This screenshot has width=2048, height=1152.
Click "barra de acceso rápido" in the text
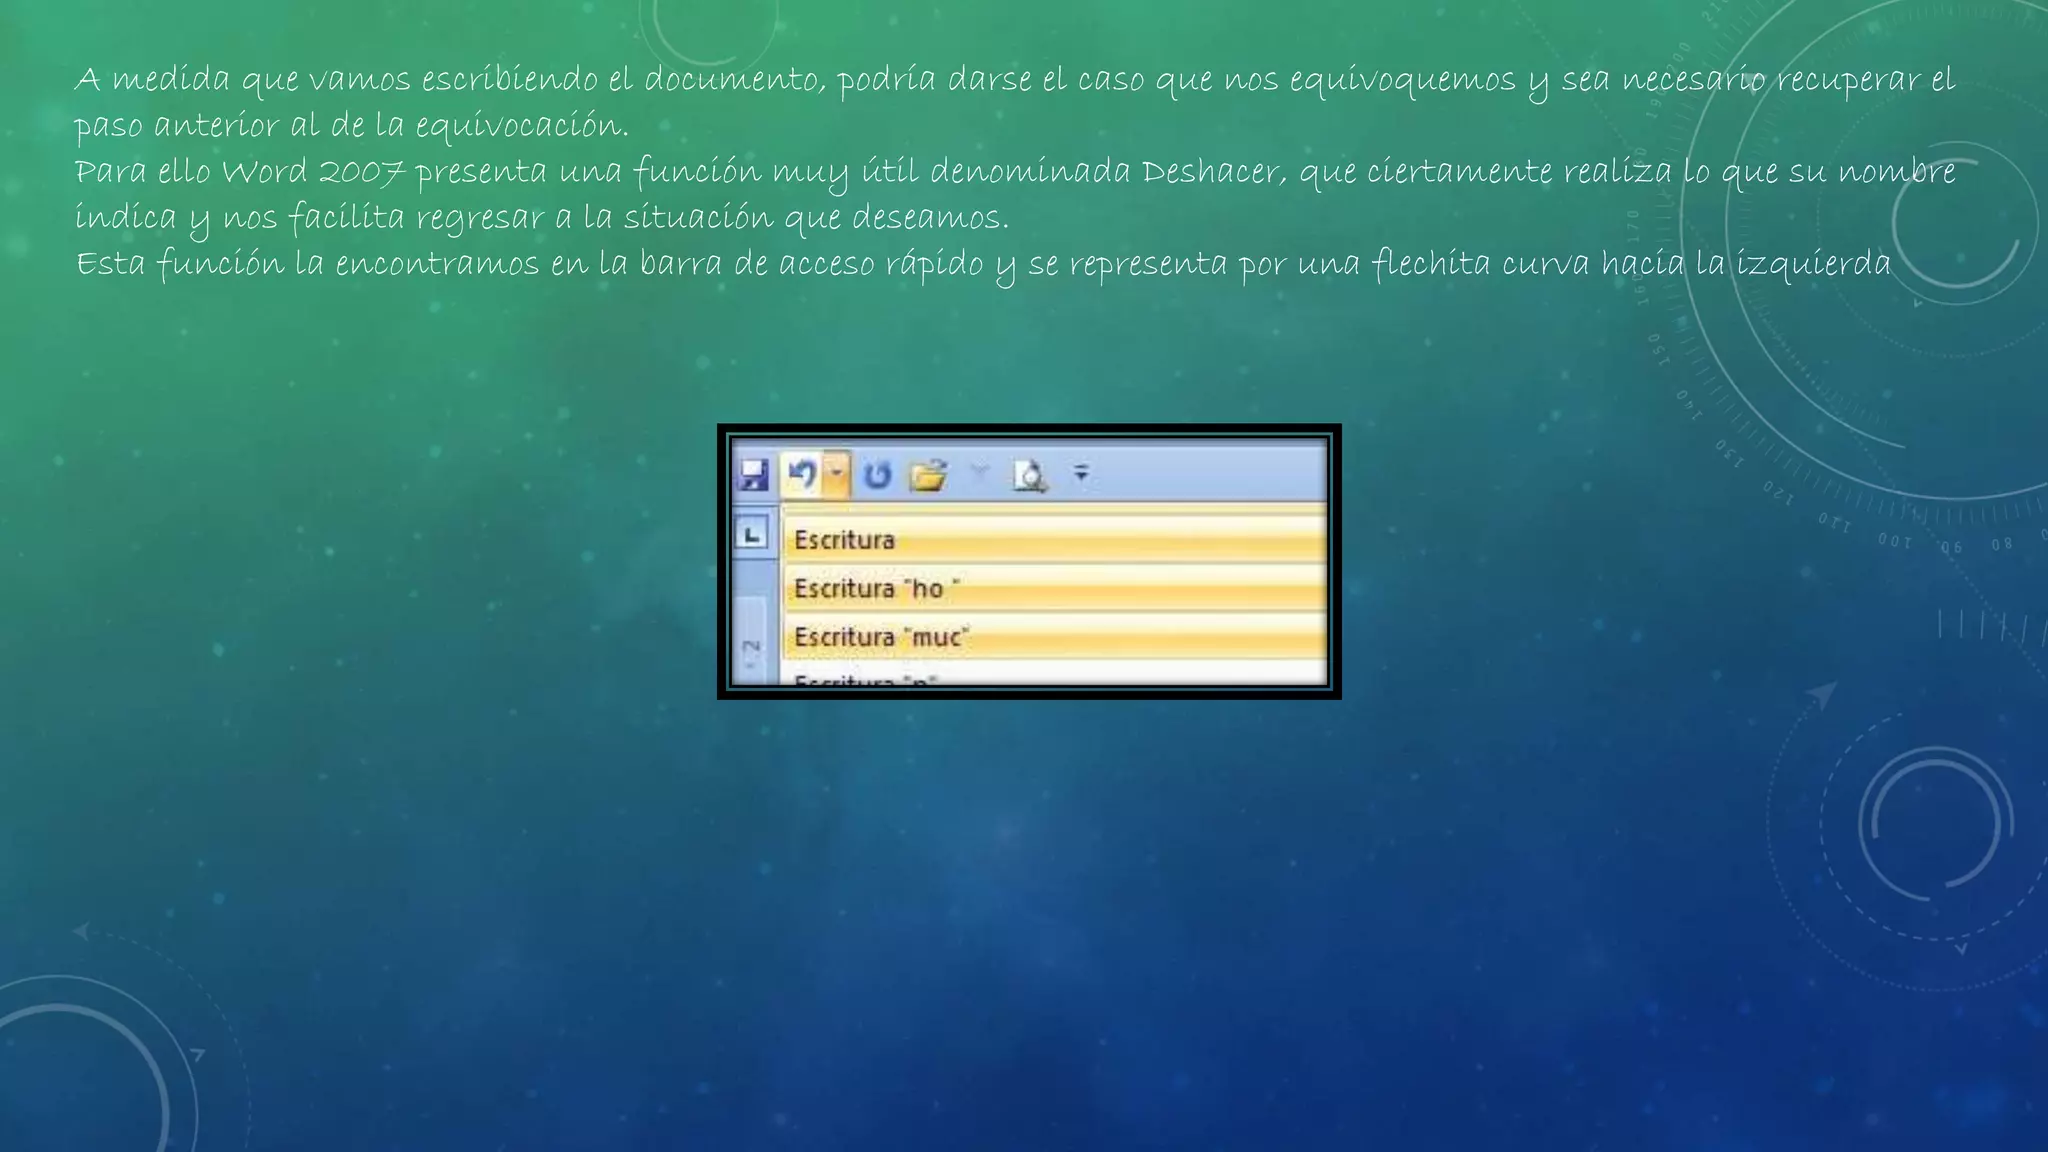811,264
